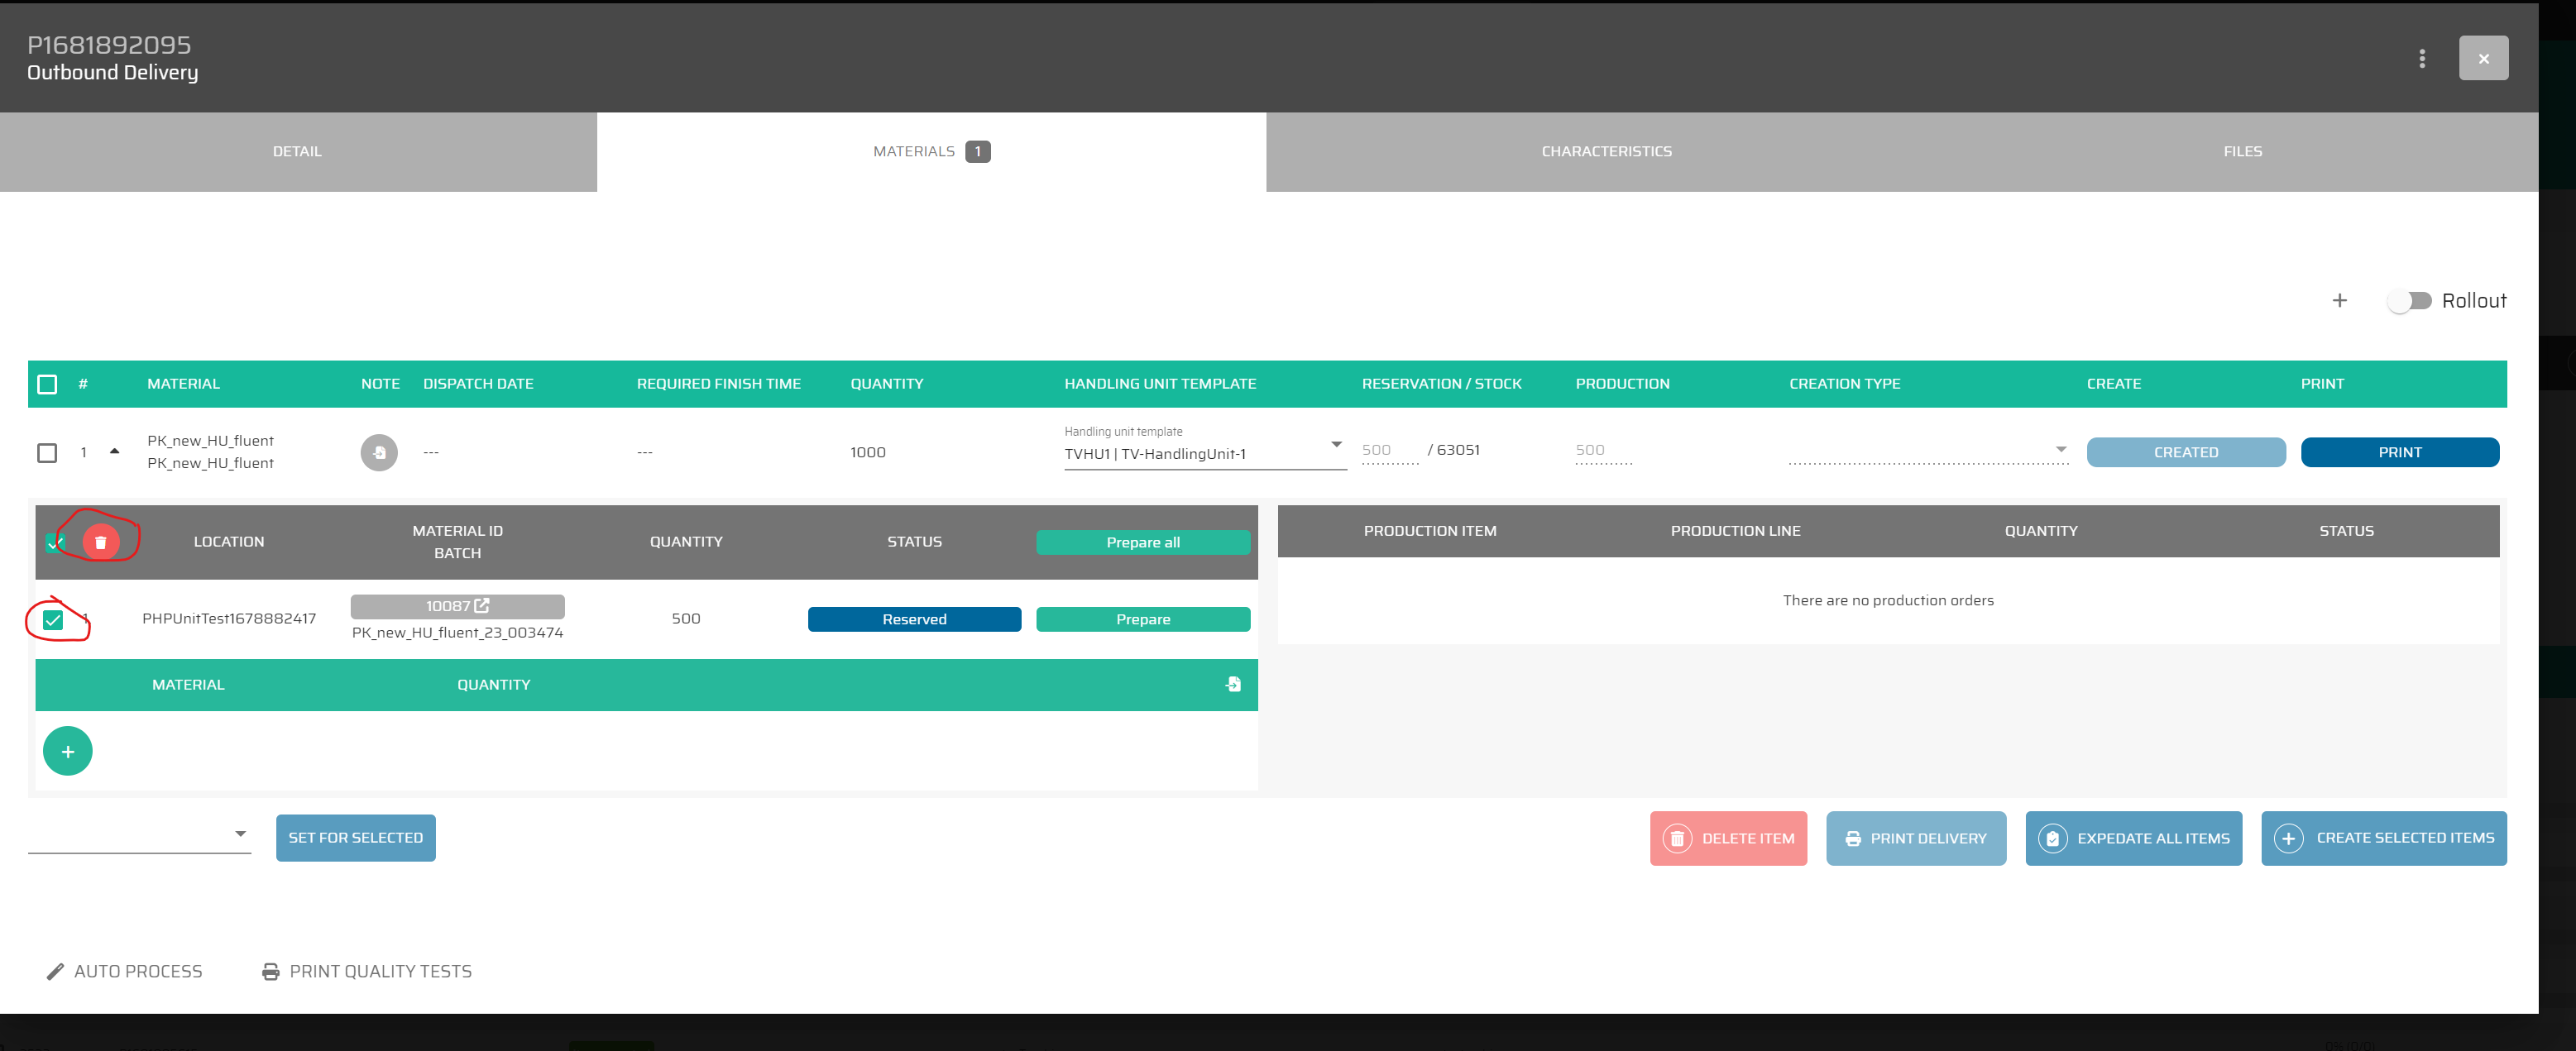Click the gray note icon in row 1
2576x1051 pixels.
tap(379, 453)
